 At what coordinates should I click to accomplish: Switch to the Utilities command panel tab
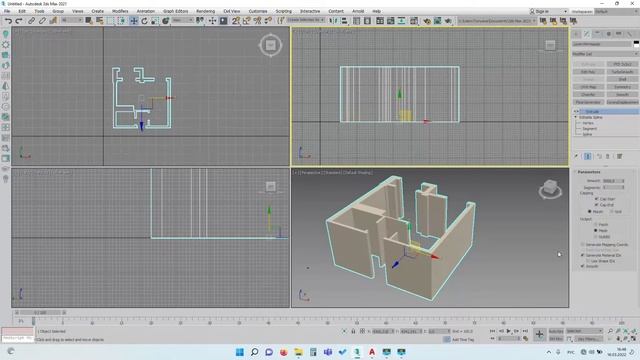(x=630, y=34)
